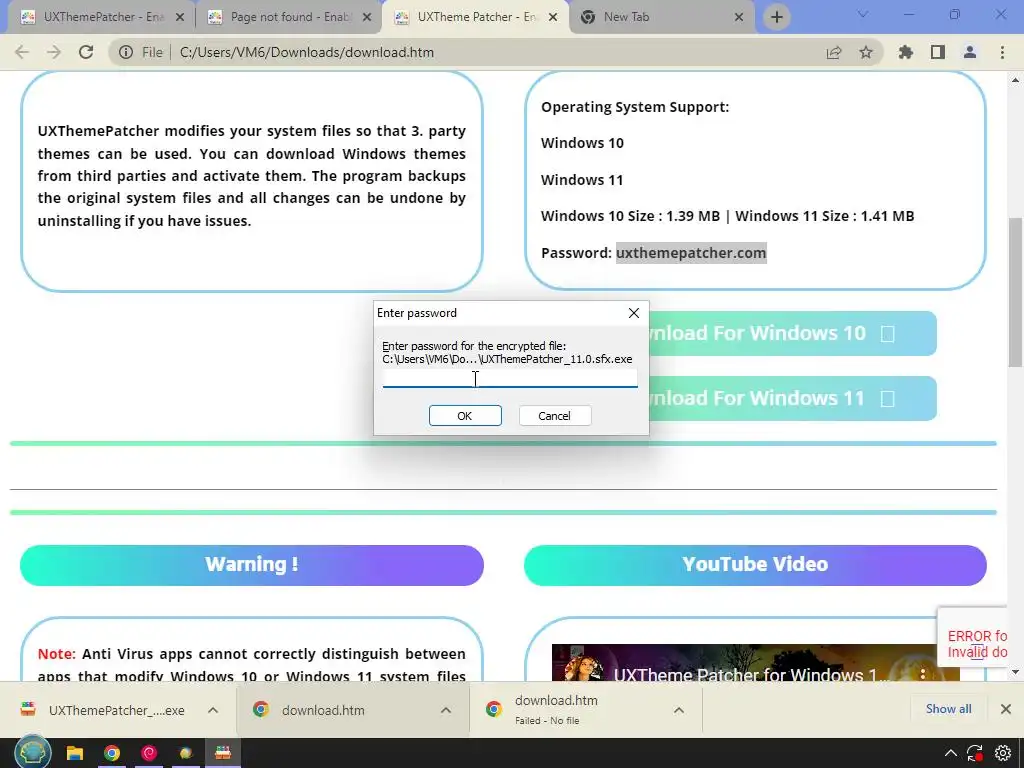This screenshot has width=1024, height=768.
Task: Show all downloads
Action: [948, 709]
